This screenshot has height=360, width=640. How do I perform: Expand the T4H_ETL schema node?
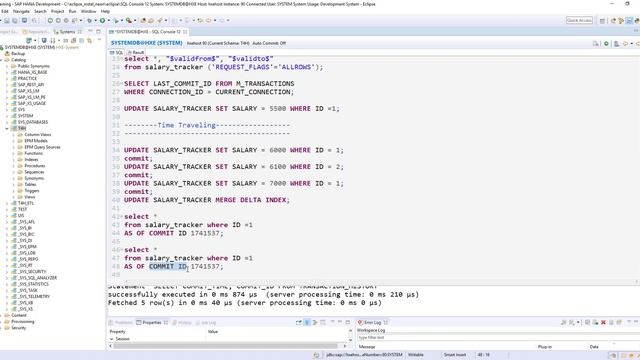pos(7,203)
